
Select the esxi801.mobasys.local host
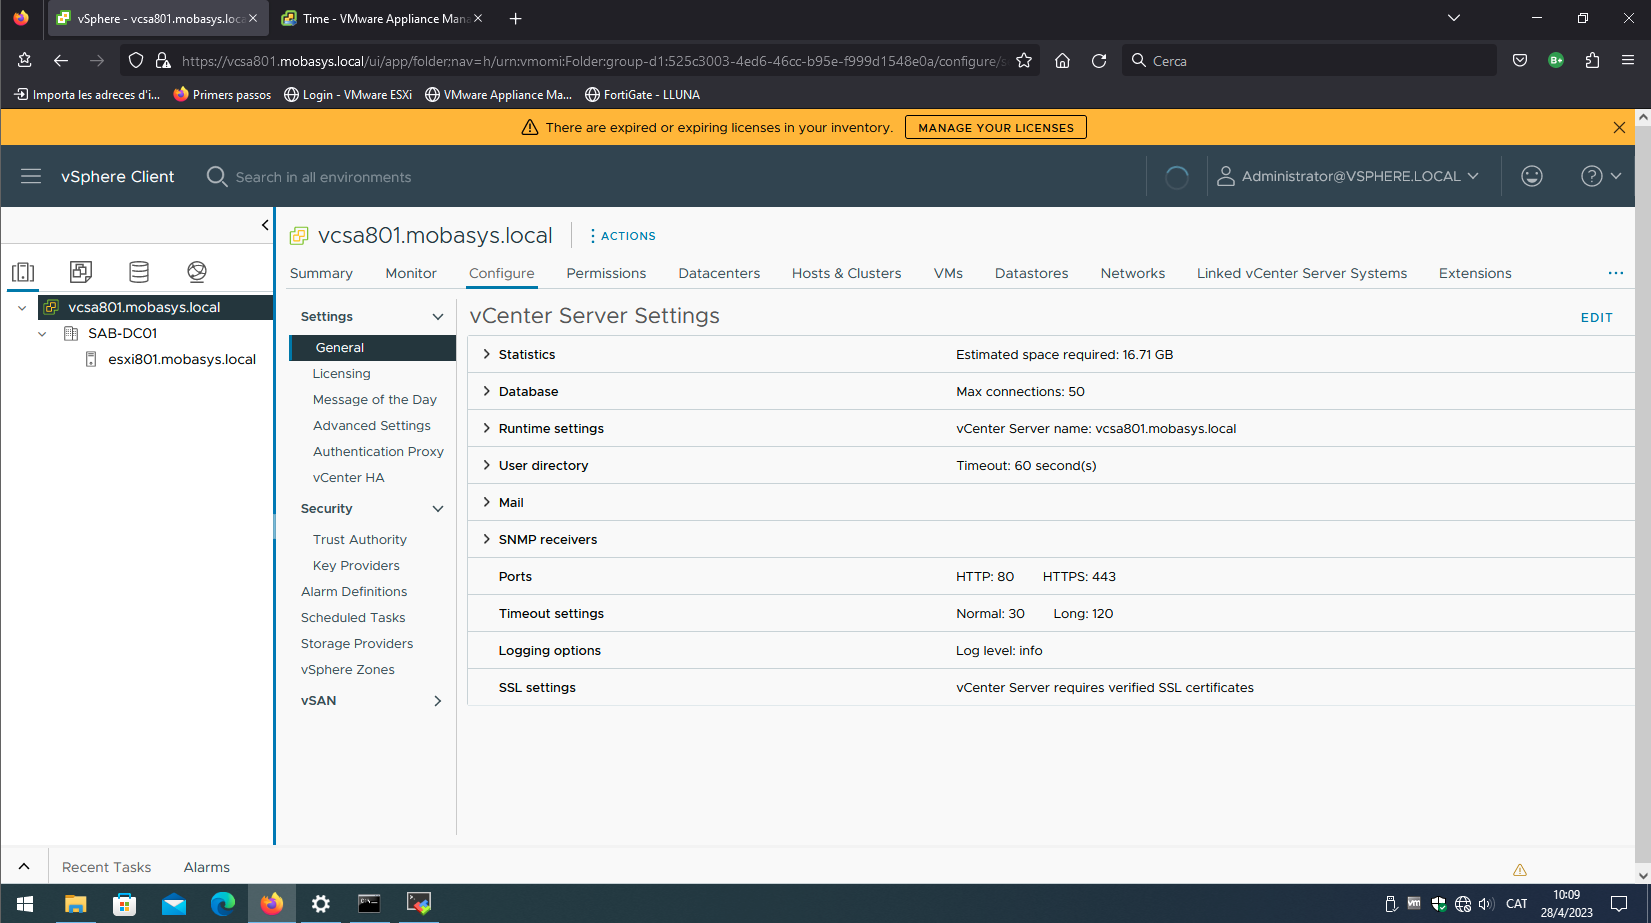[x=182, y=359]
